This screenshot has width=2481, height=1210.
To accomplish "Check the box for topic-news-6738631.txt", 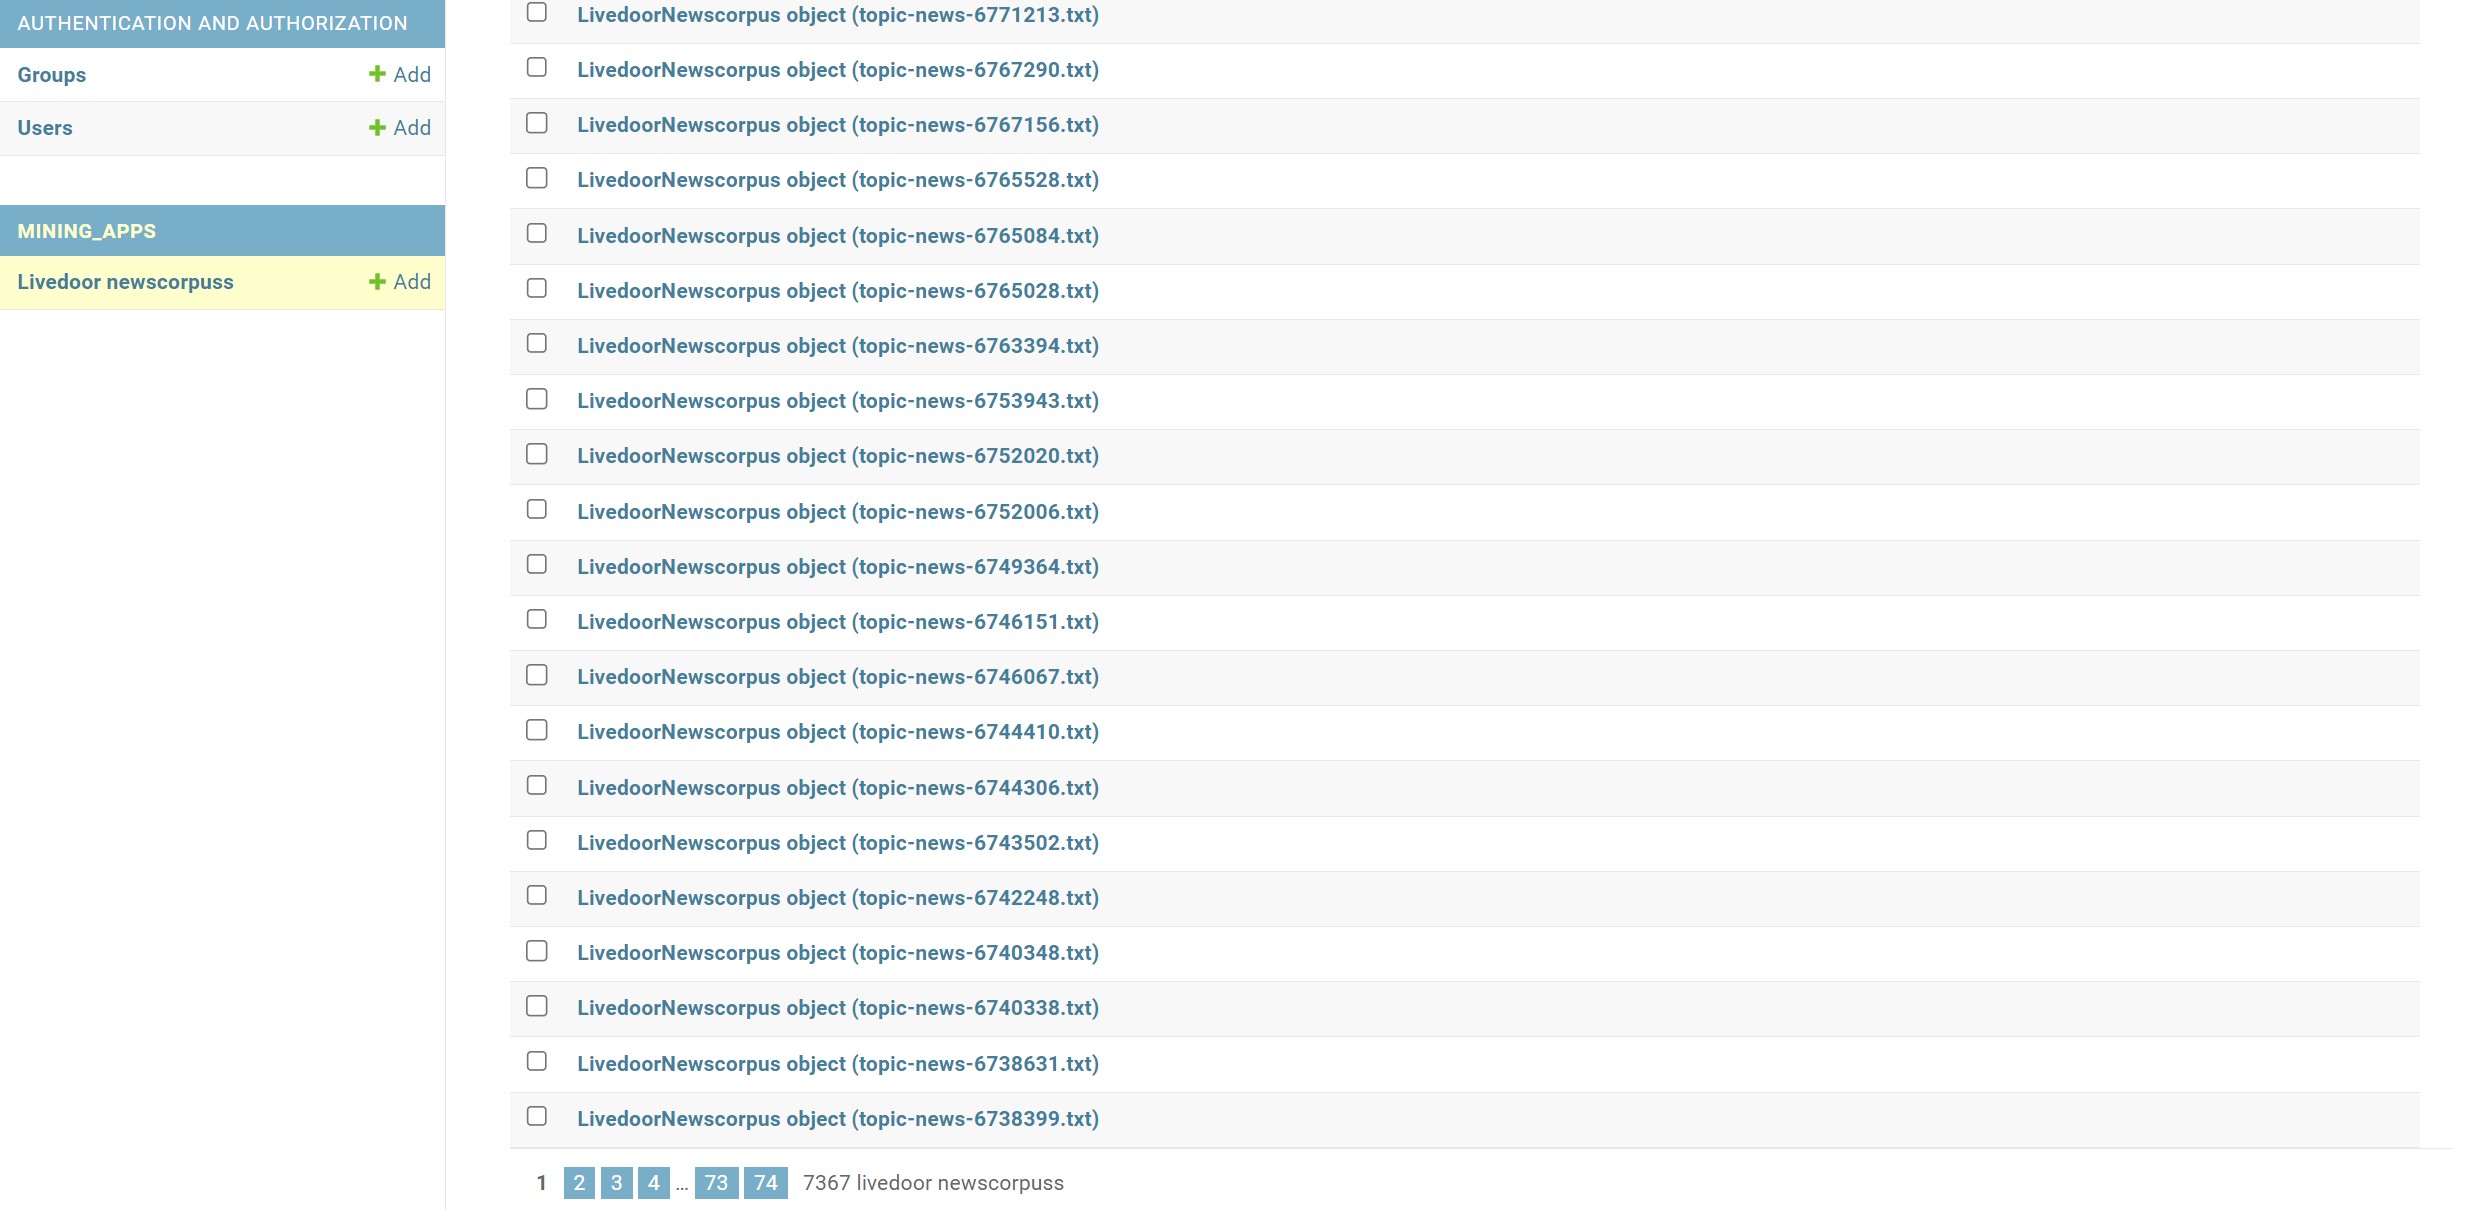I will click(537, 1061).
